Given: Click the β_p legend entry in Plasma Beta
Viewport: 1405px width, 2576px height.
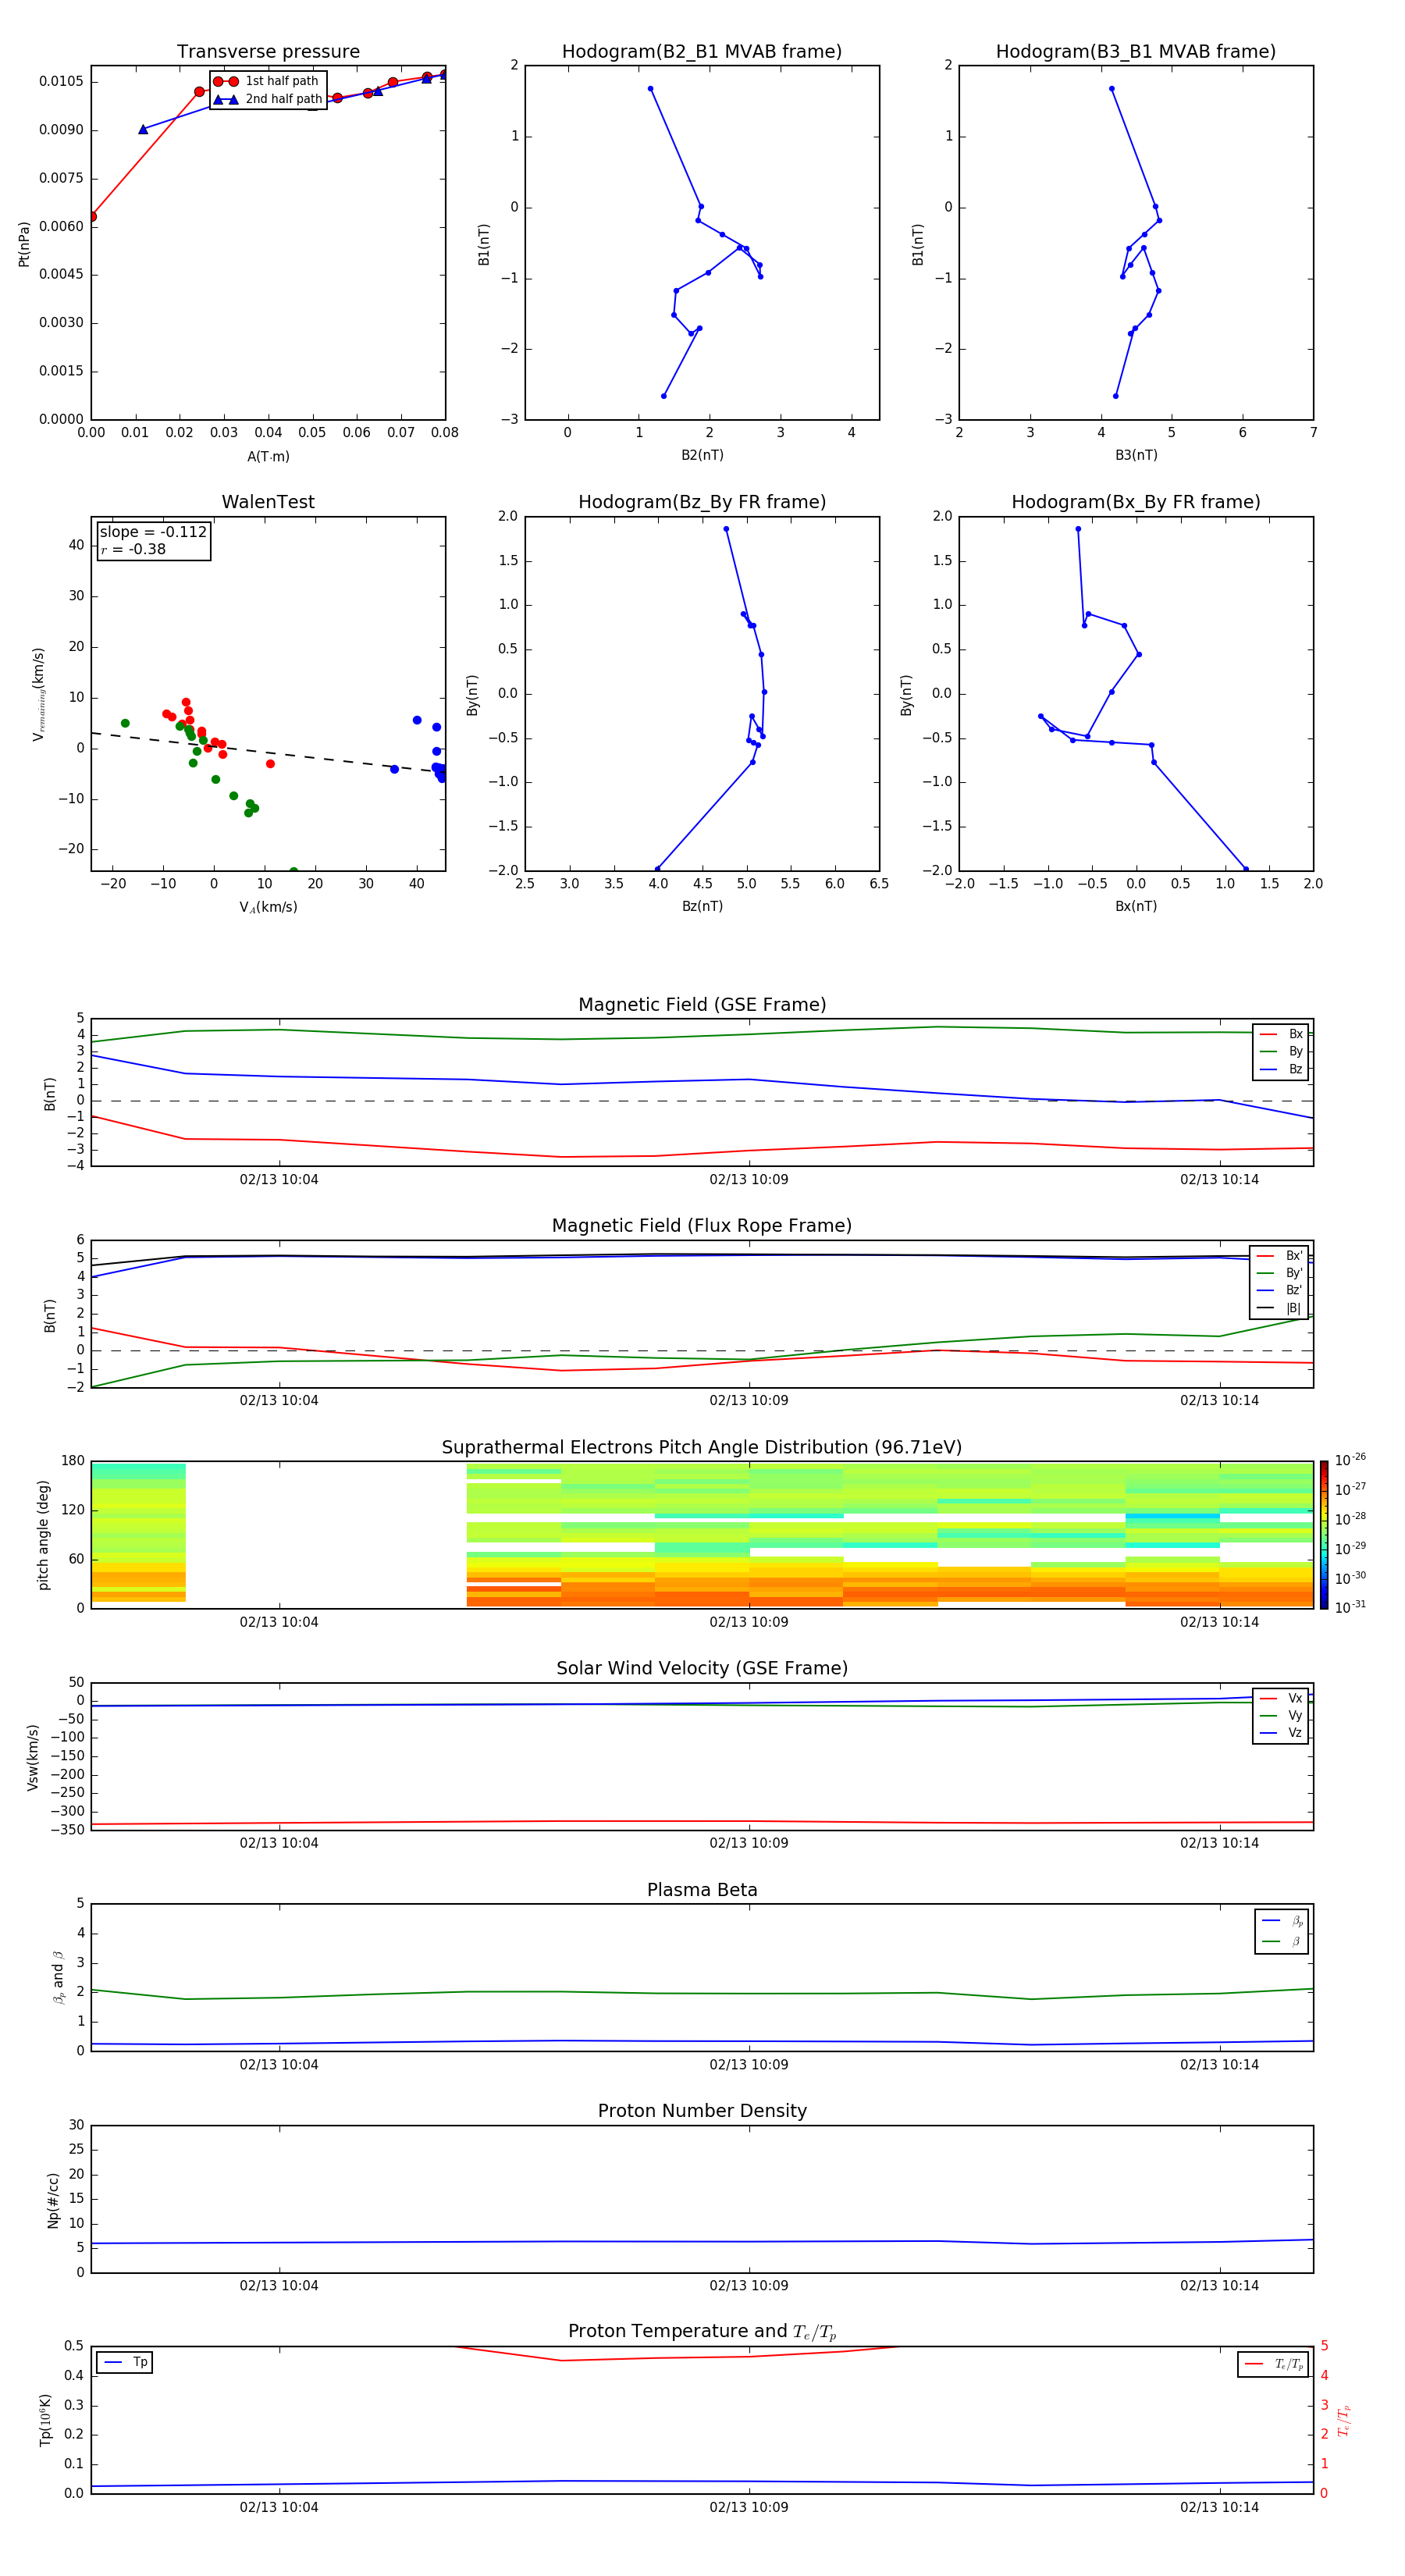Looking at the screenshot, I should (1282, 1921).
